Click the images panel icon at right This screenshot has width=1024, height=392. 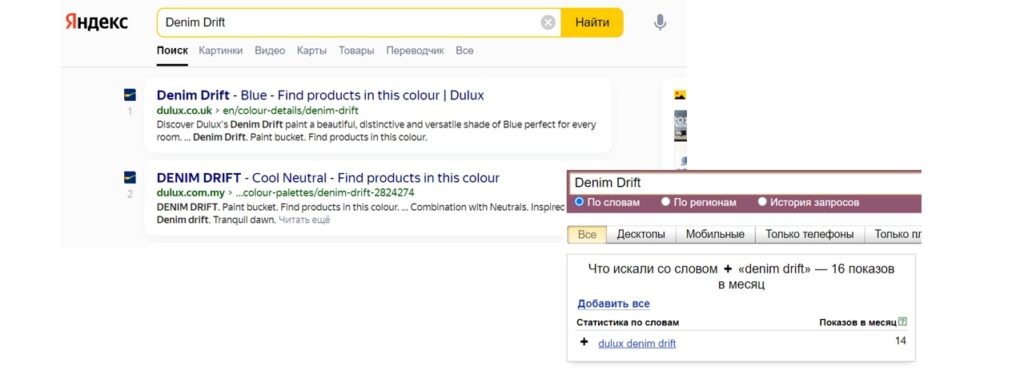pos(680,95)
